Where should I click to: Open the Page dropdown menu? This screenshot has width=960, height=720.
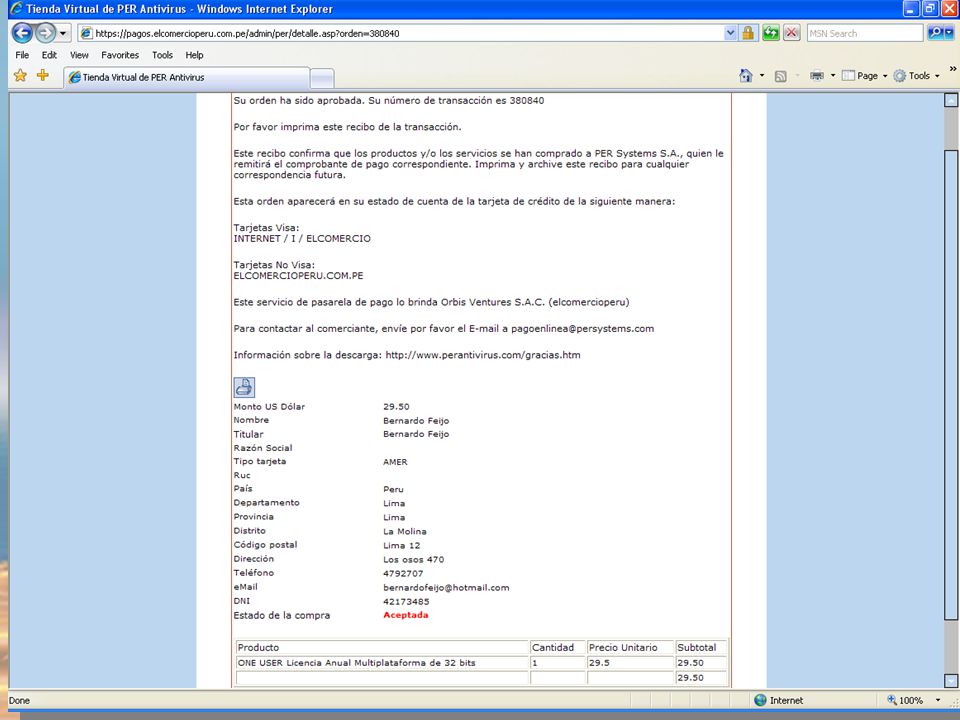[864, 75]
